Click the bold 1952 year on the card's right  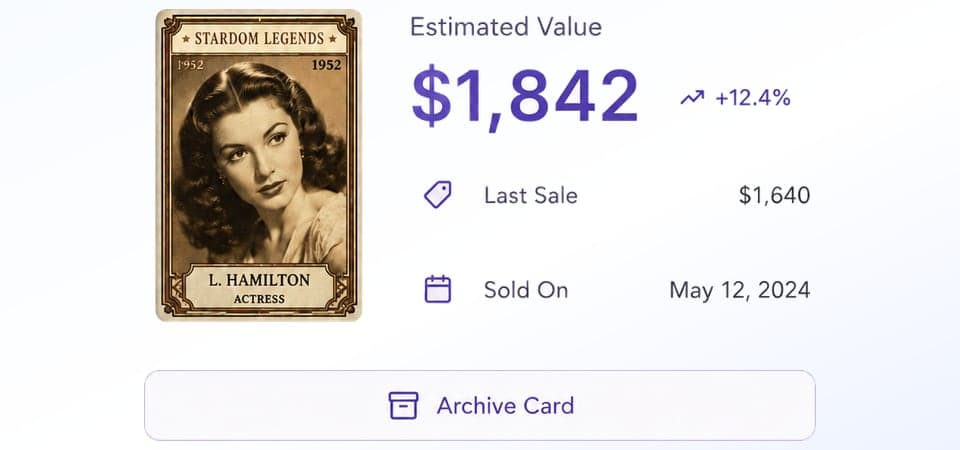click(x=326, y=65)
